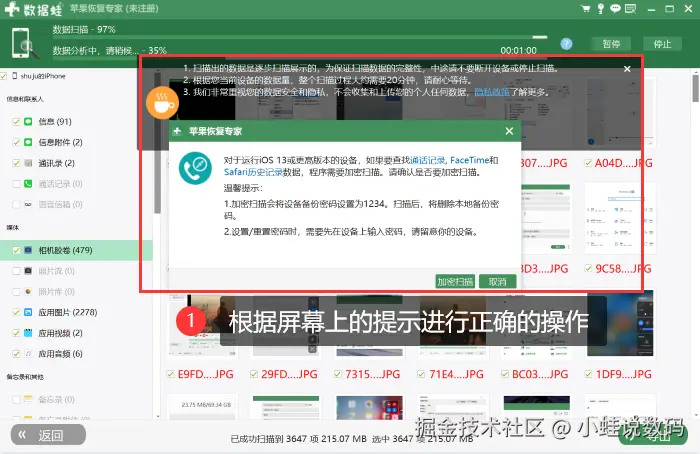Select 相机胶卷 (479) category row
Screen dimensions: 700x454
coord(76,250)
